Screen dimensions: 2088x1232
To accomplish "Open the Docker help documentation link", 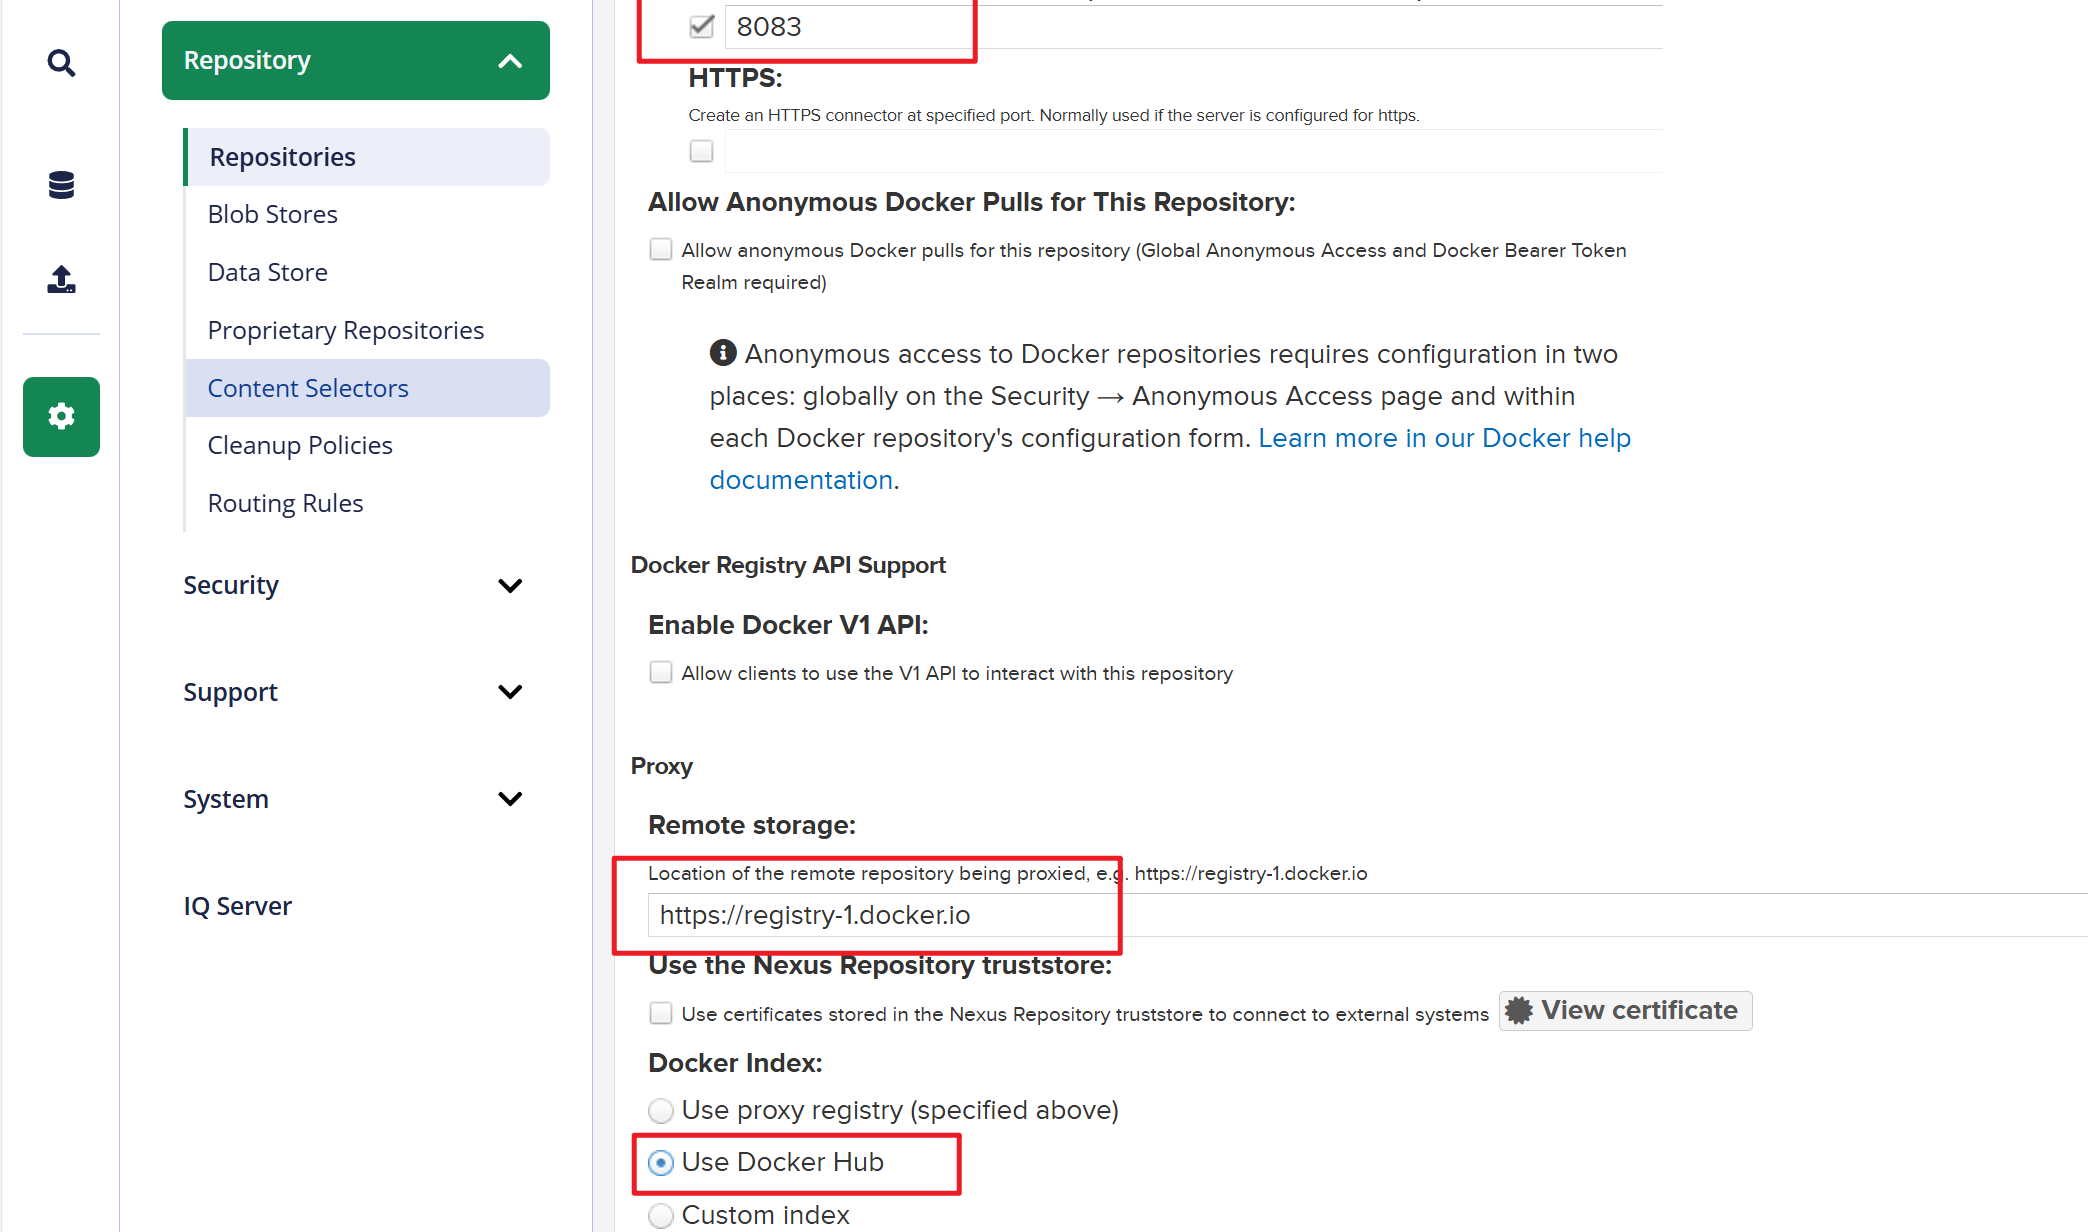I will click(1443, 438).
